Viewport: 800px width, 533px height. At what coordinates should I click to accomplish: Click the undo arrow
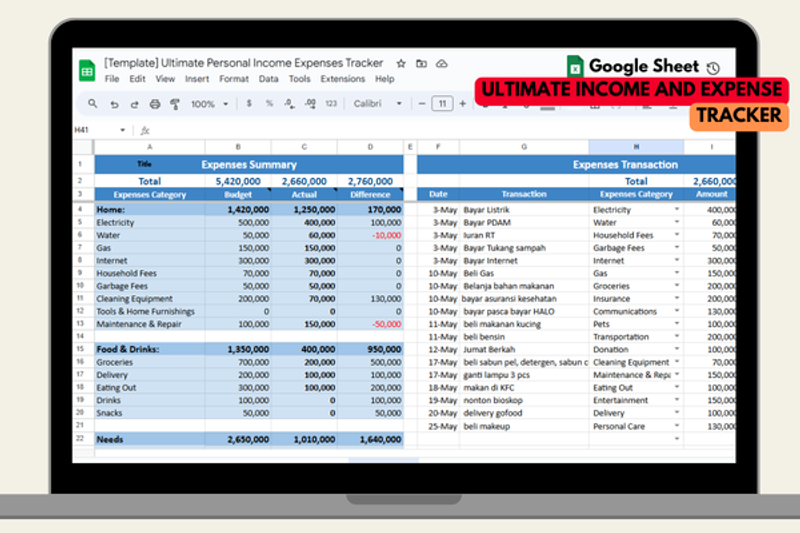114,104
